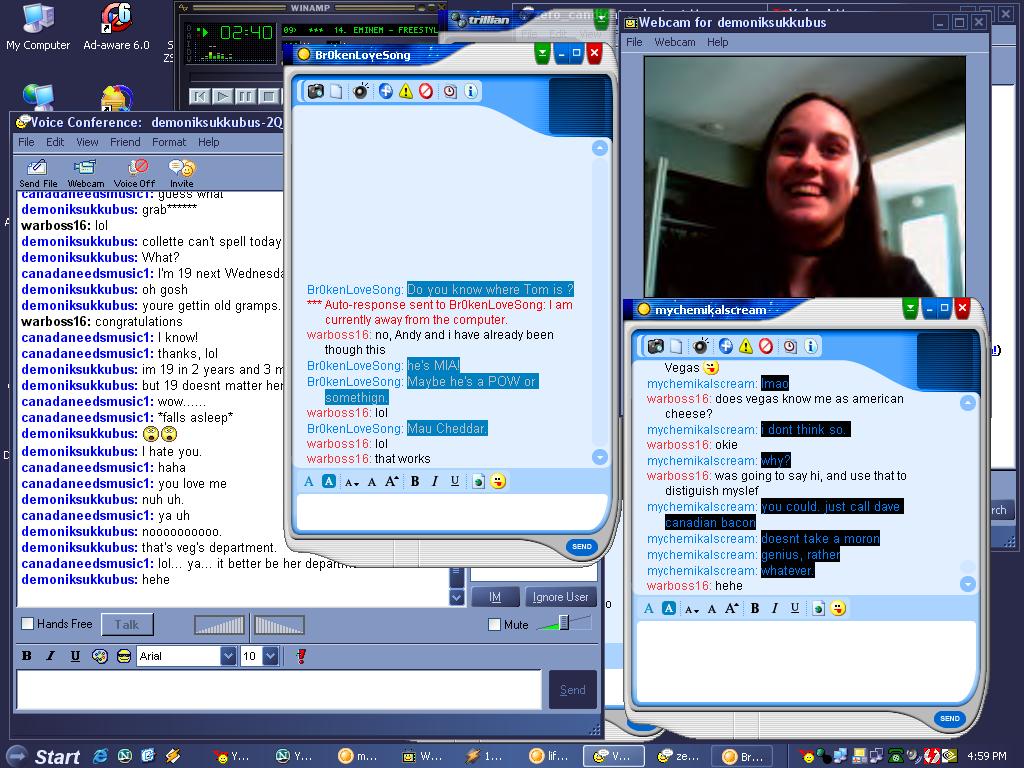Click blank page icon in BrOkenLoveSong toolbar
Screen dimensions: 1024x768
[336, 91]
